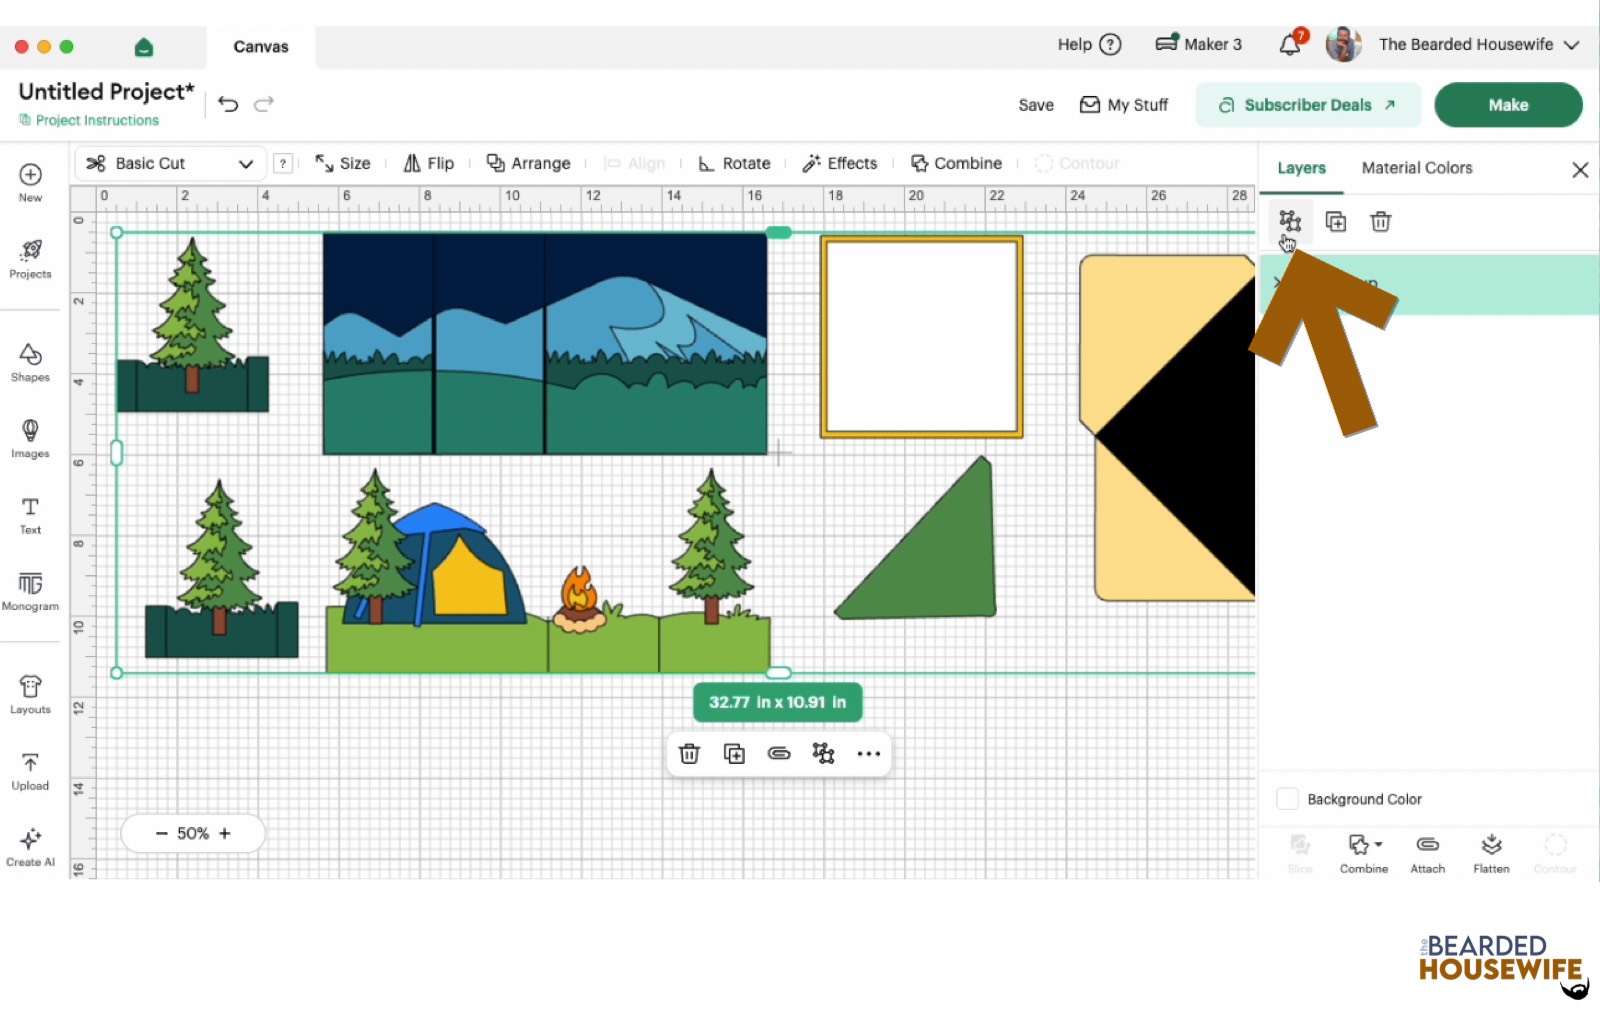
Task: Attach selection from floating toolbar
Action: pos(779,753)
